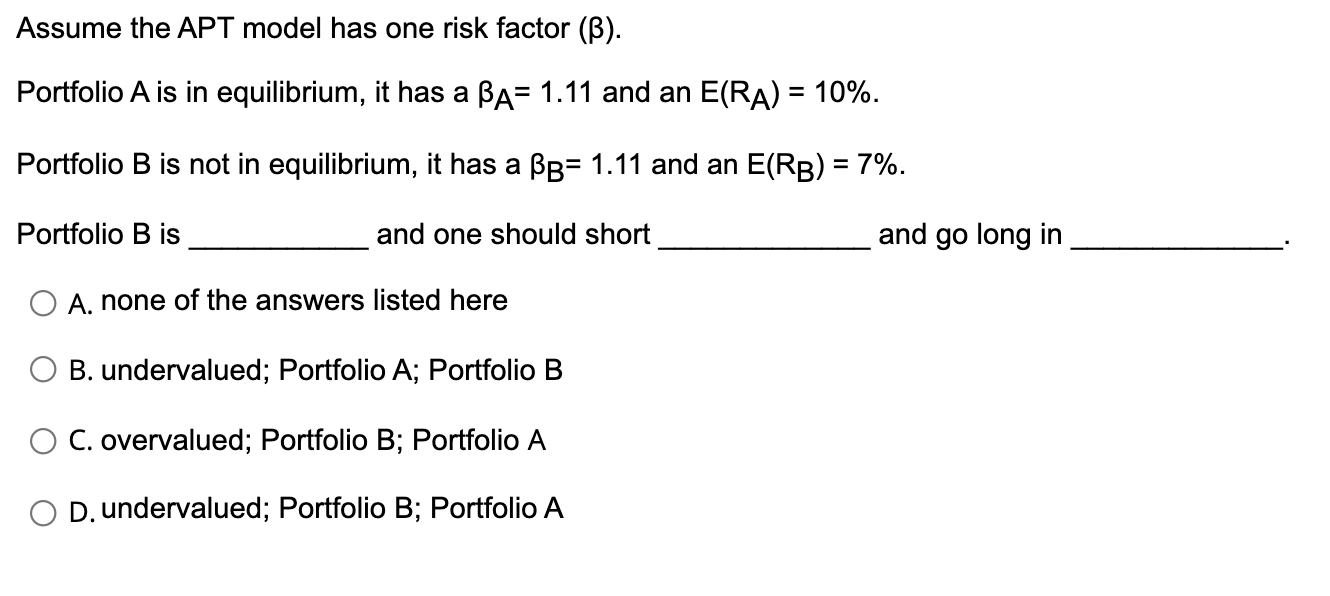Click the label text 'B.'

[x=77, y=371]
